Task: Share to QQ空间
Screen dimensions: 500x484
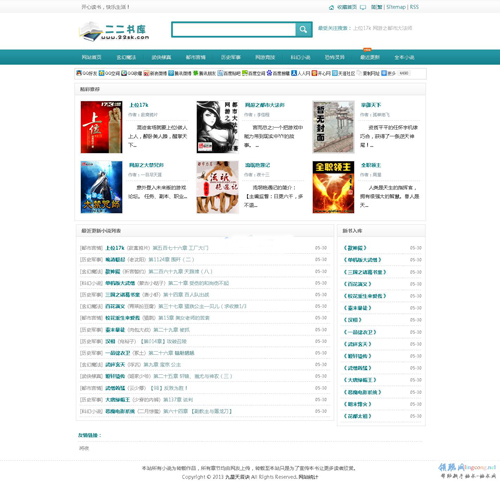Action: pos(109,73)
